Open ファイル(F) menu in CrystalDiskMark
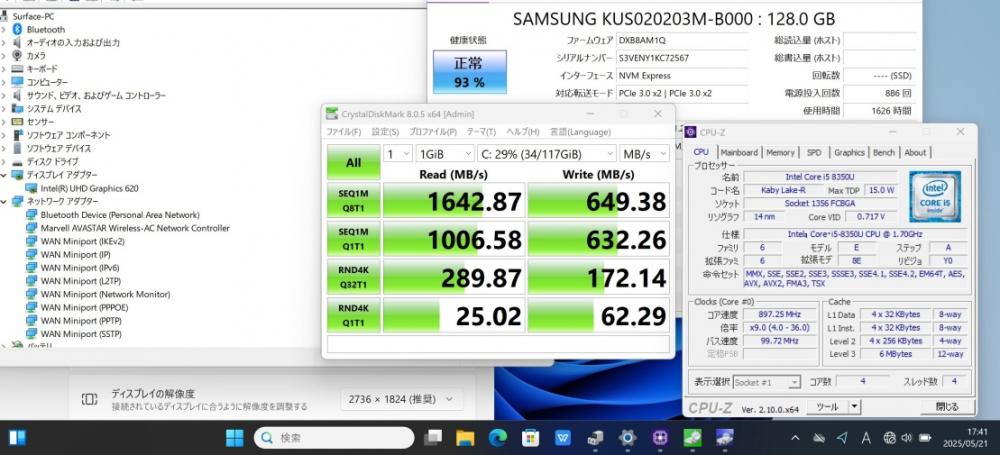 [x=344, y=132]
